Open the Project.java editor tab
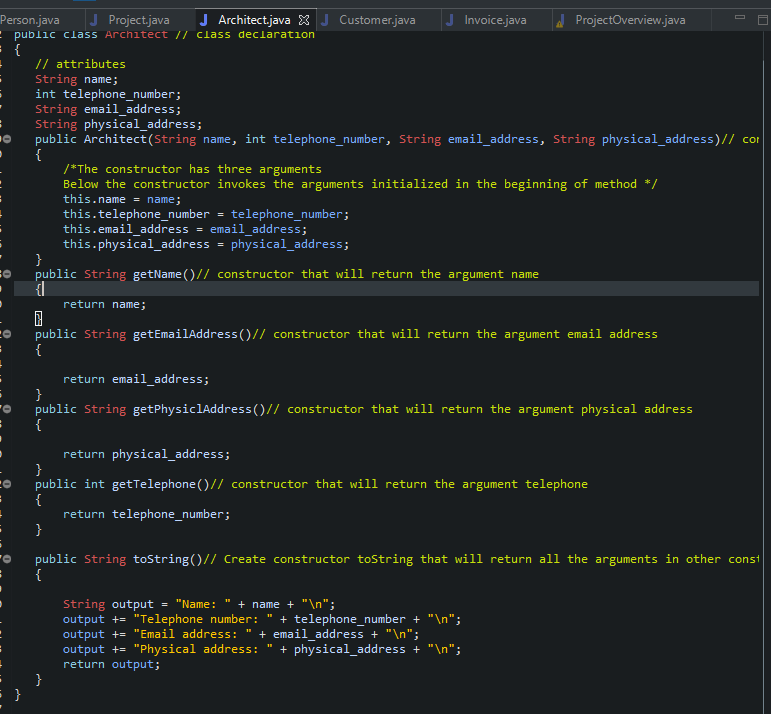The width and height of the screenshot is (771, 714). [x=139, y=20]
